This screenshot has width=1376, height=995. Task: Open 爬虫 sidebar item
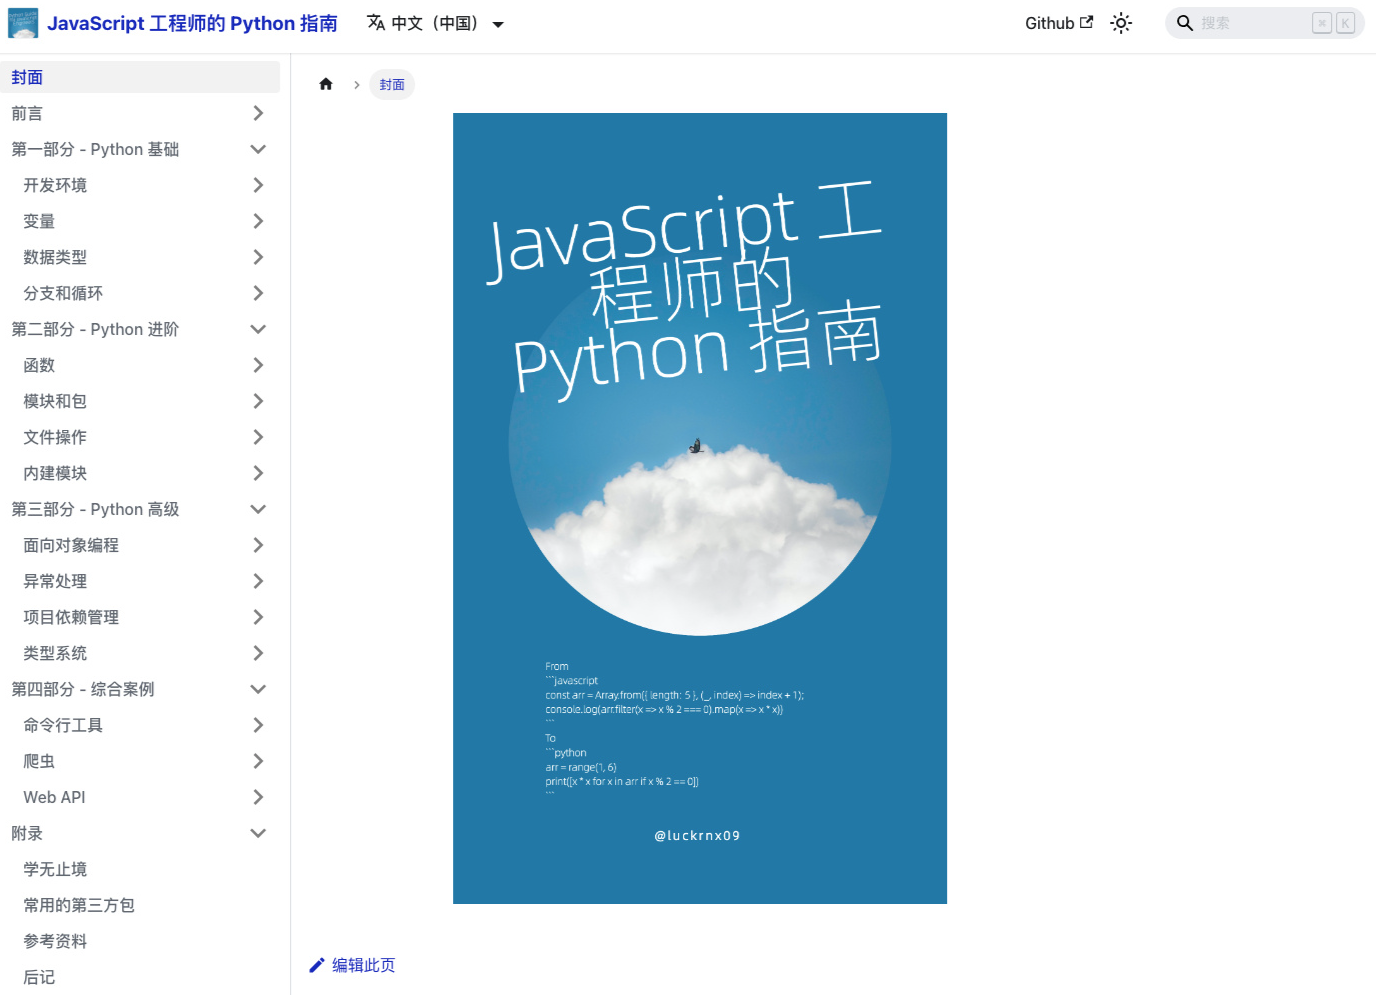point(39,761)
